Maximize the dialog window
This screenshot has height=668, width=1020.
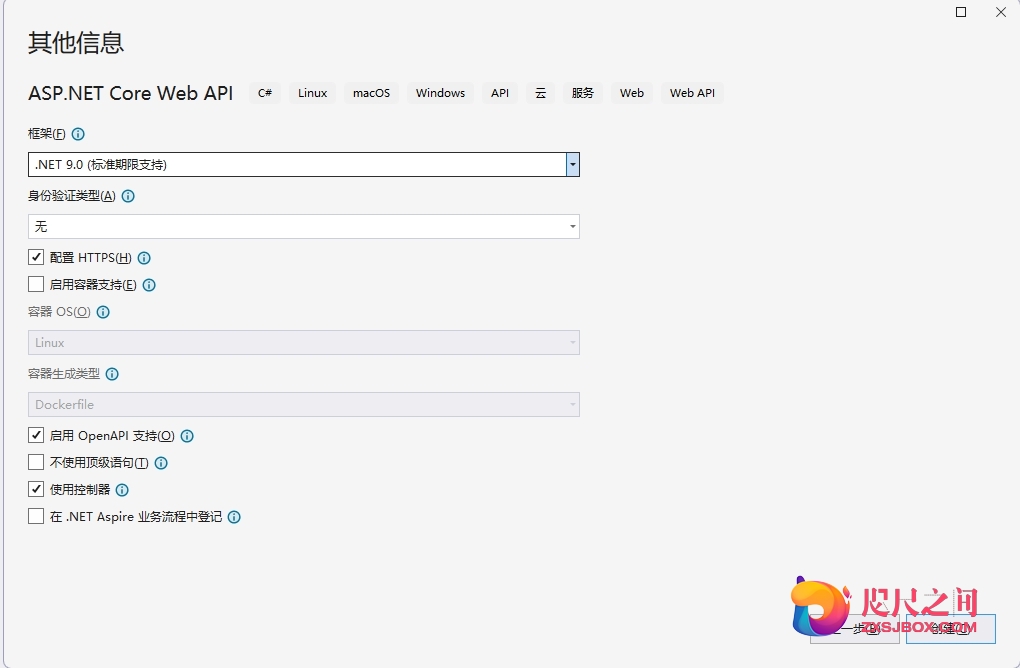961,12
